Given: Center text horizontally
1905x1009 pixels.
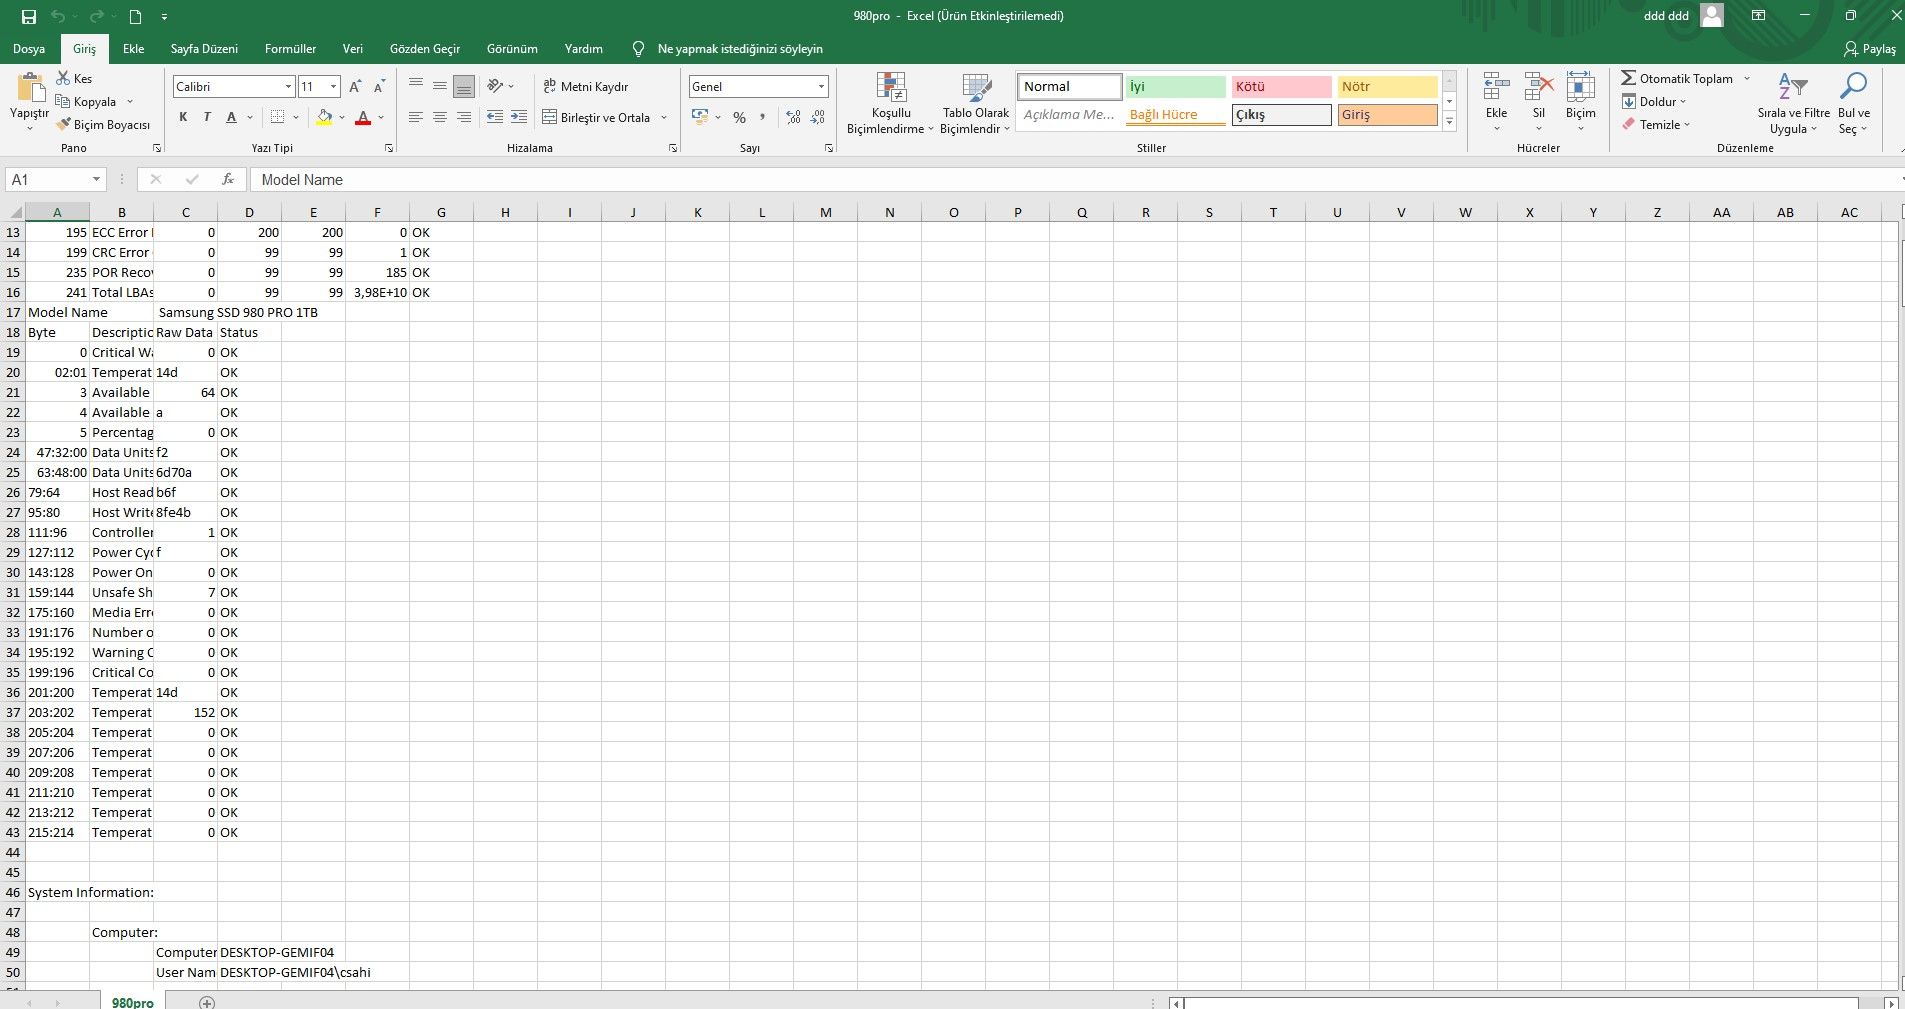Looking at the screenshot, I should (440, 117).
